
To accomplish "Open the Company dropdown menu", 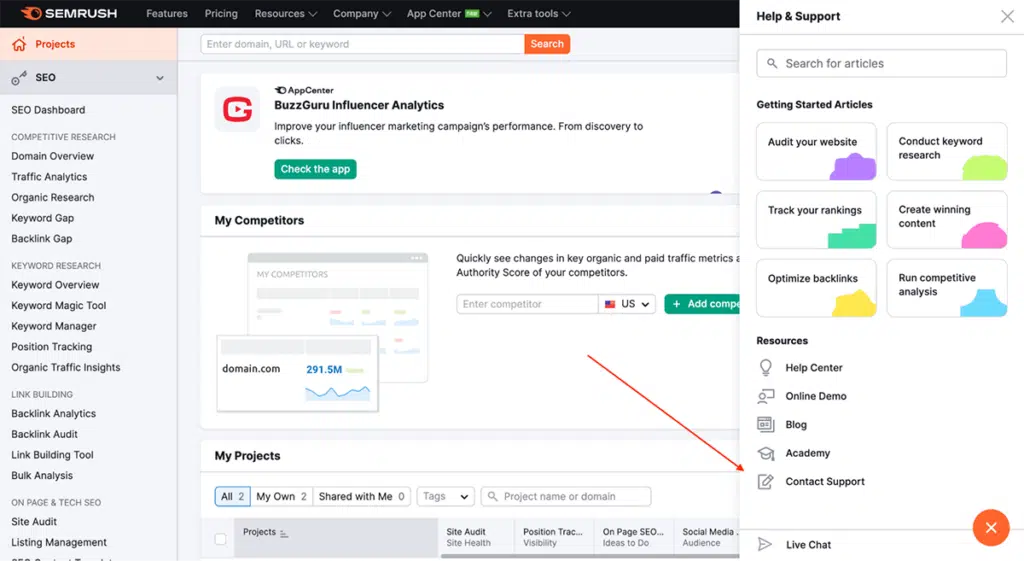I will (362, 14).
